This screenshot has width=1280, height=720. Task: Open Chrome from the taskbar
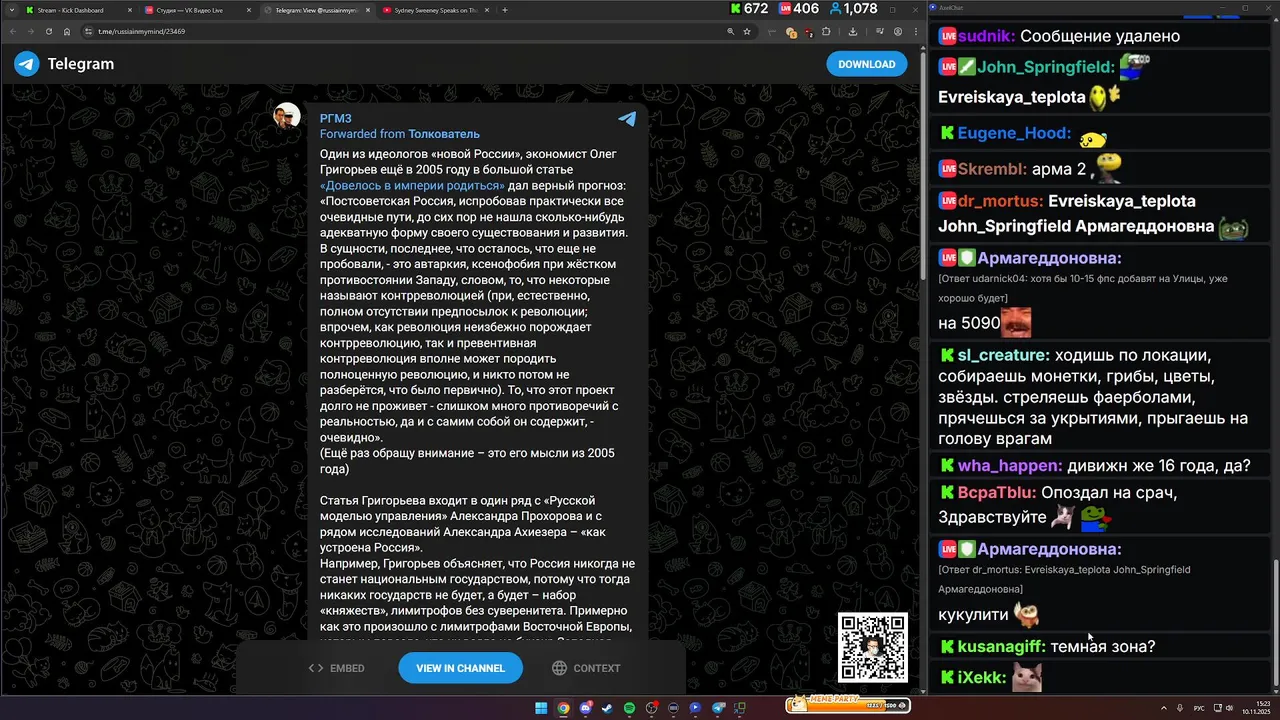tap(563, 708)
